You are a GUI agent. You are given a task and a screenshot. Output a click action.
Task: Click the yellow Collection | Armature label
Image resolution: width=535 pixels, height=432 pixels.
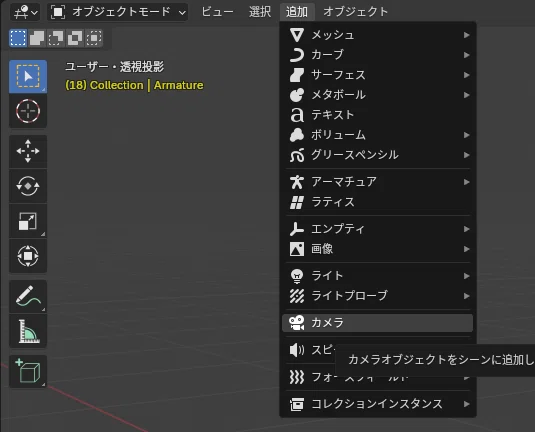coord(134,85)
